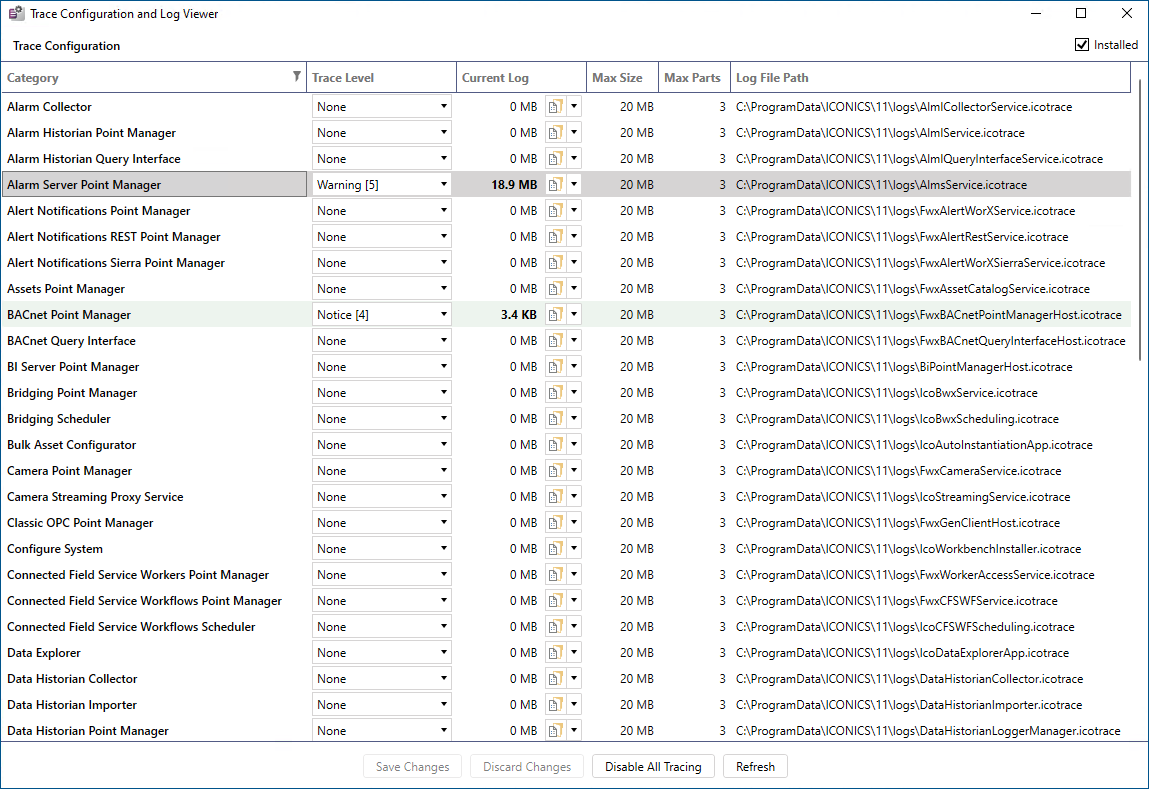This screenshot has height=789, width=1149.
Task: Click the application icon in title bar
Action: click(x=16, y=13)
